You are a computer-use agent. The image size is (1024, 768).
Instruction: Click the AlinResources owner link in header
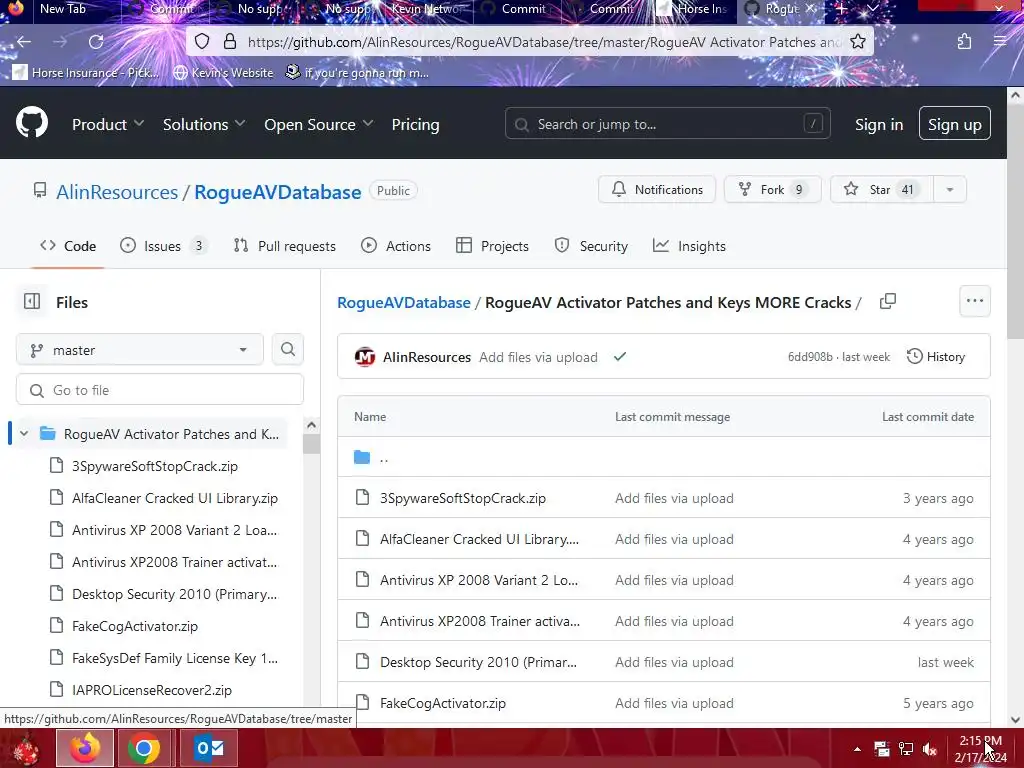click(117, 192)
